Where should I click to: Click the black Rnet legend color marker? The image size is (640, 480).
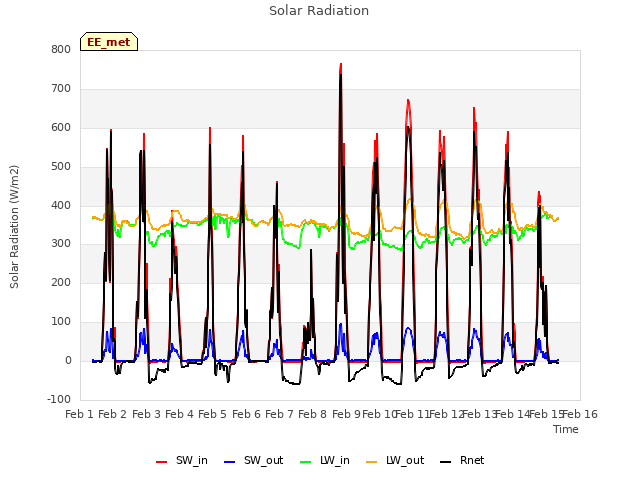coord(446,462)
